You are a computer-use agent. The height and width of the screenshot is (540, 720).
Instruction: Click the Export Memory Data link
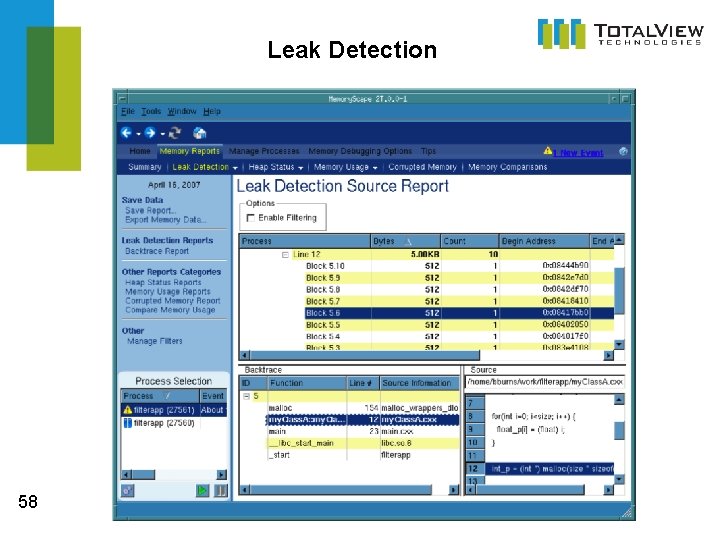[x=166, y=220]
